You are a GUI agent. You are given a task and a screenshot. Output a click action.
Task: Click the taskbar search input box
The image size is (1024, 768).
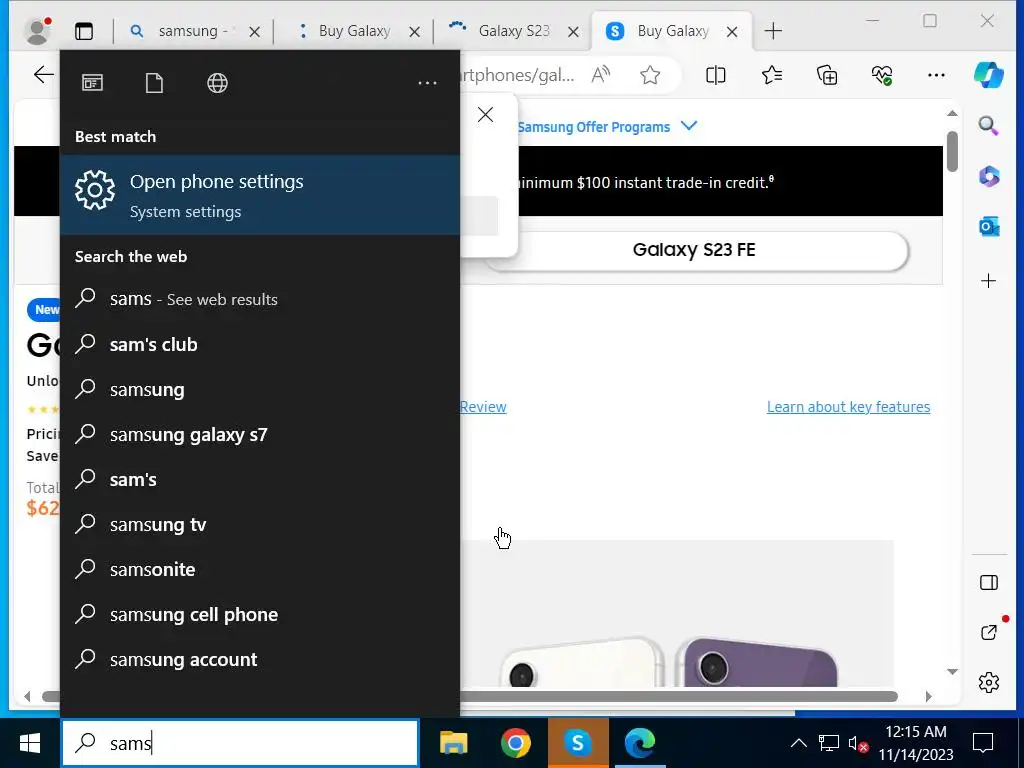click(x=240, y=743)
